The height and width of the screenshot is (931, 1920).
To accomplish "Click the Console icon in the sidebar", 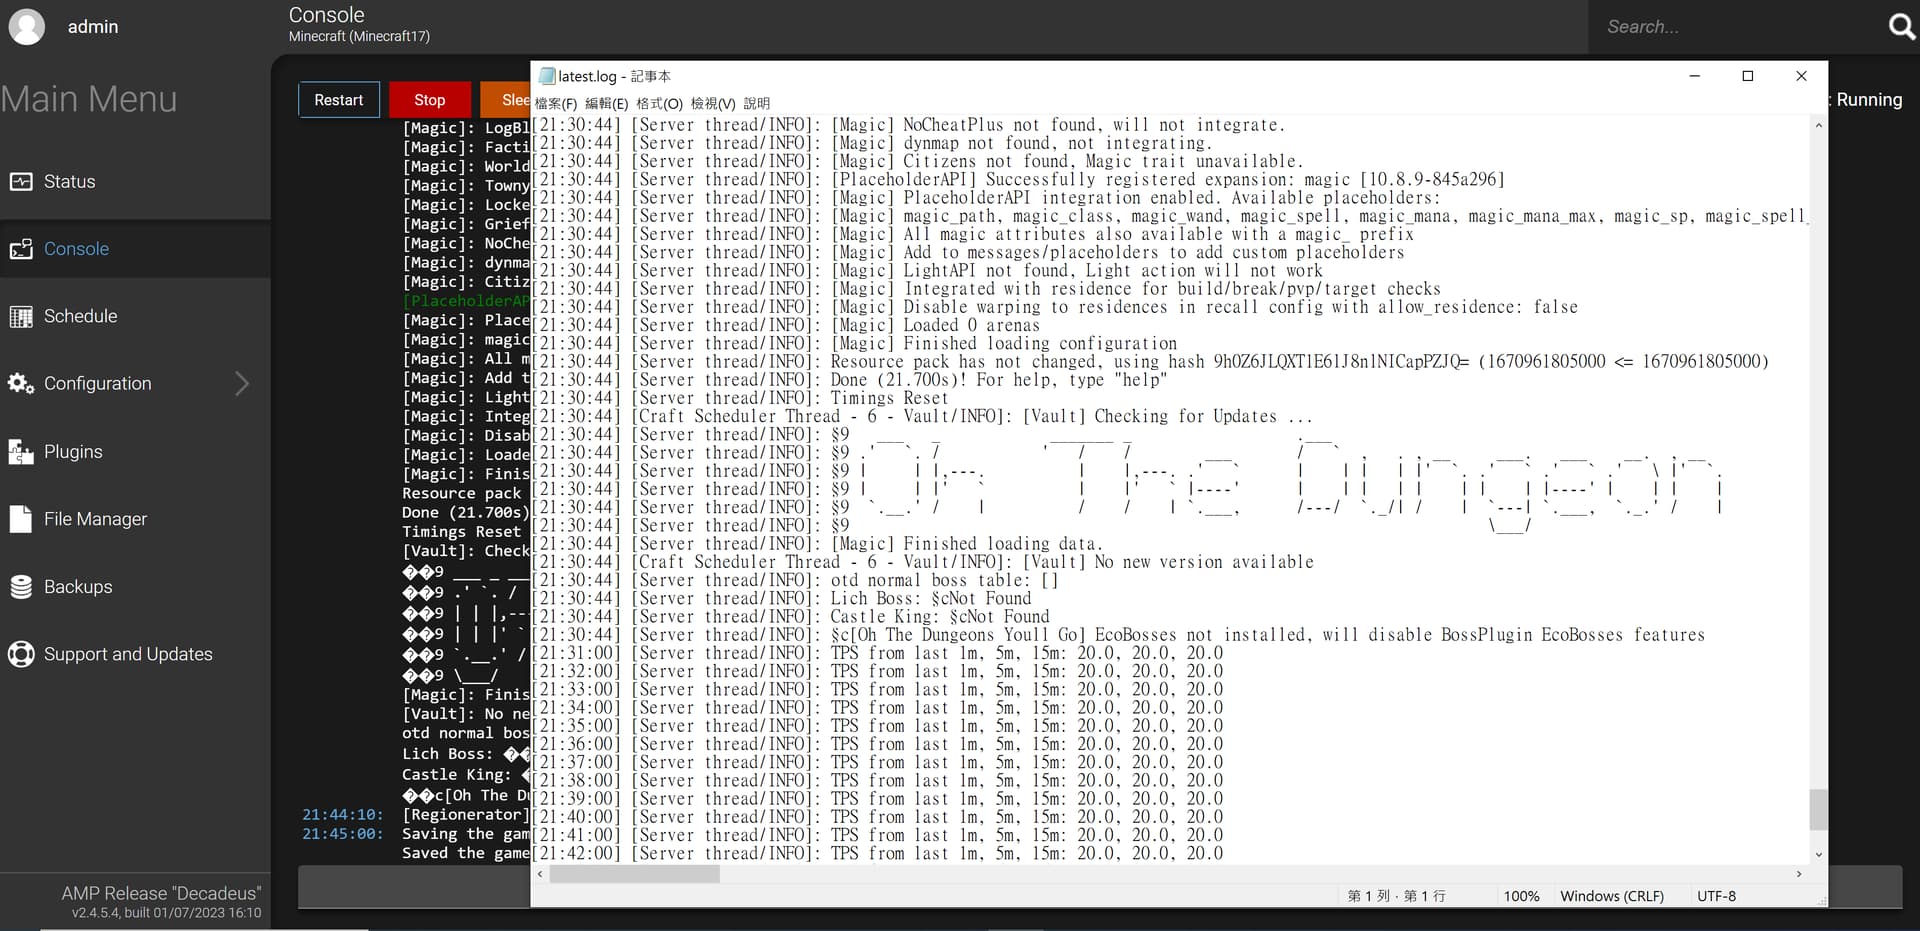I will click(21, 249).
